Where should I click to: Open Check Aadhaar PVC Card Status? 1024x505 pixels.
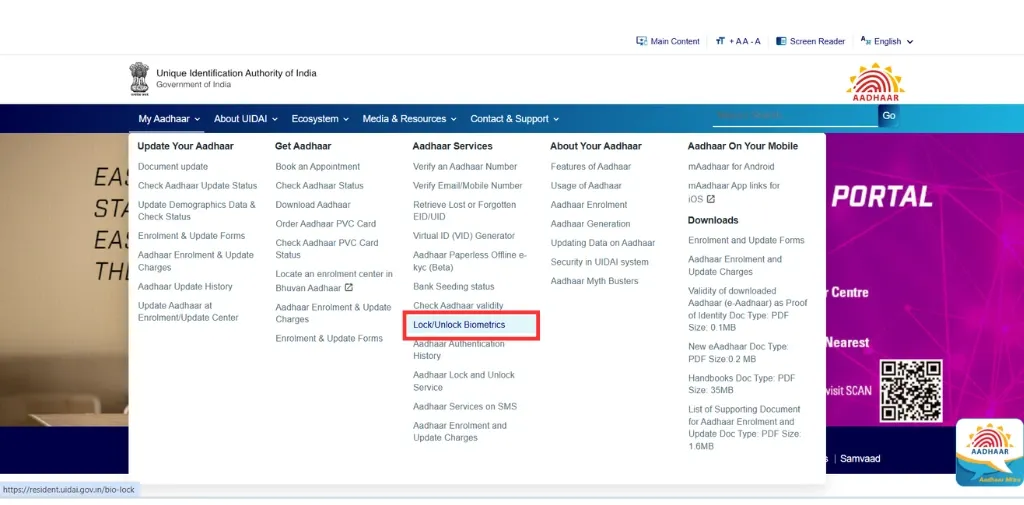pos(327,248)
